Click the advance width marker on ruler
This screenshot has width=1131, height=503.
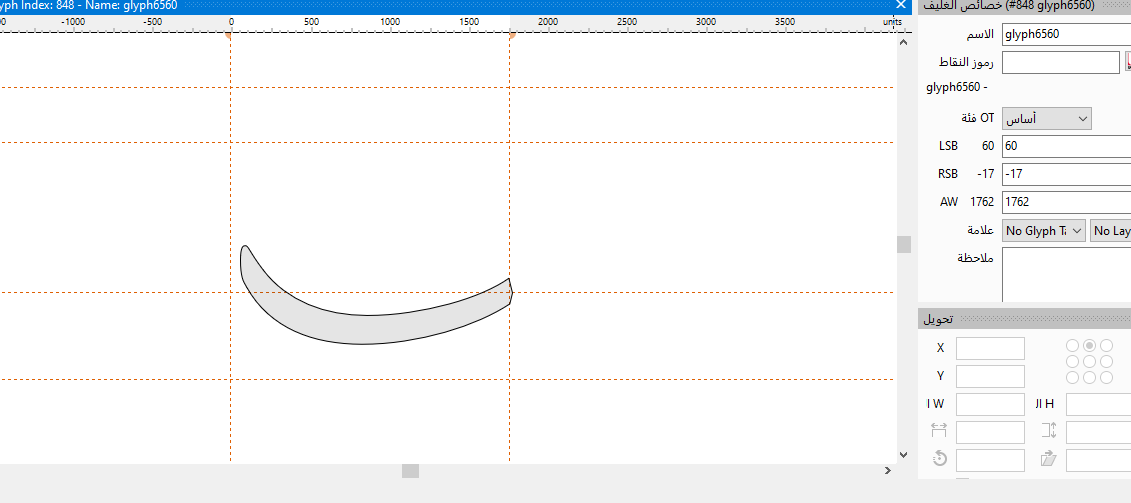pyautogui.click(x=512, y=36)
